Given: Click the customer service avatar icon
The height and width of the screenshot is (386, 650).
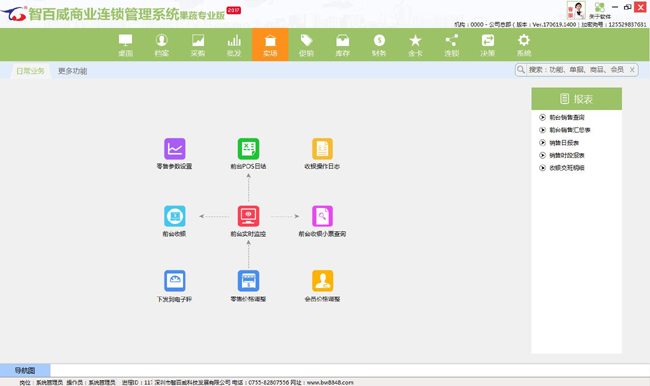Looking at the screenshot, I should 576,10.
